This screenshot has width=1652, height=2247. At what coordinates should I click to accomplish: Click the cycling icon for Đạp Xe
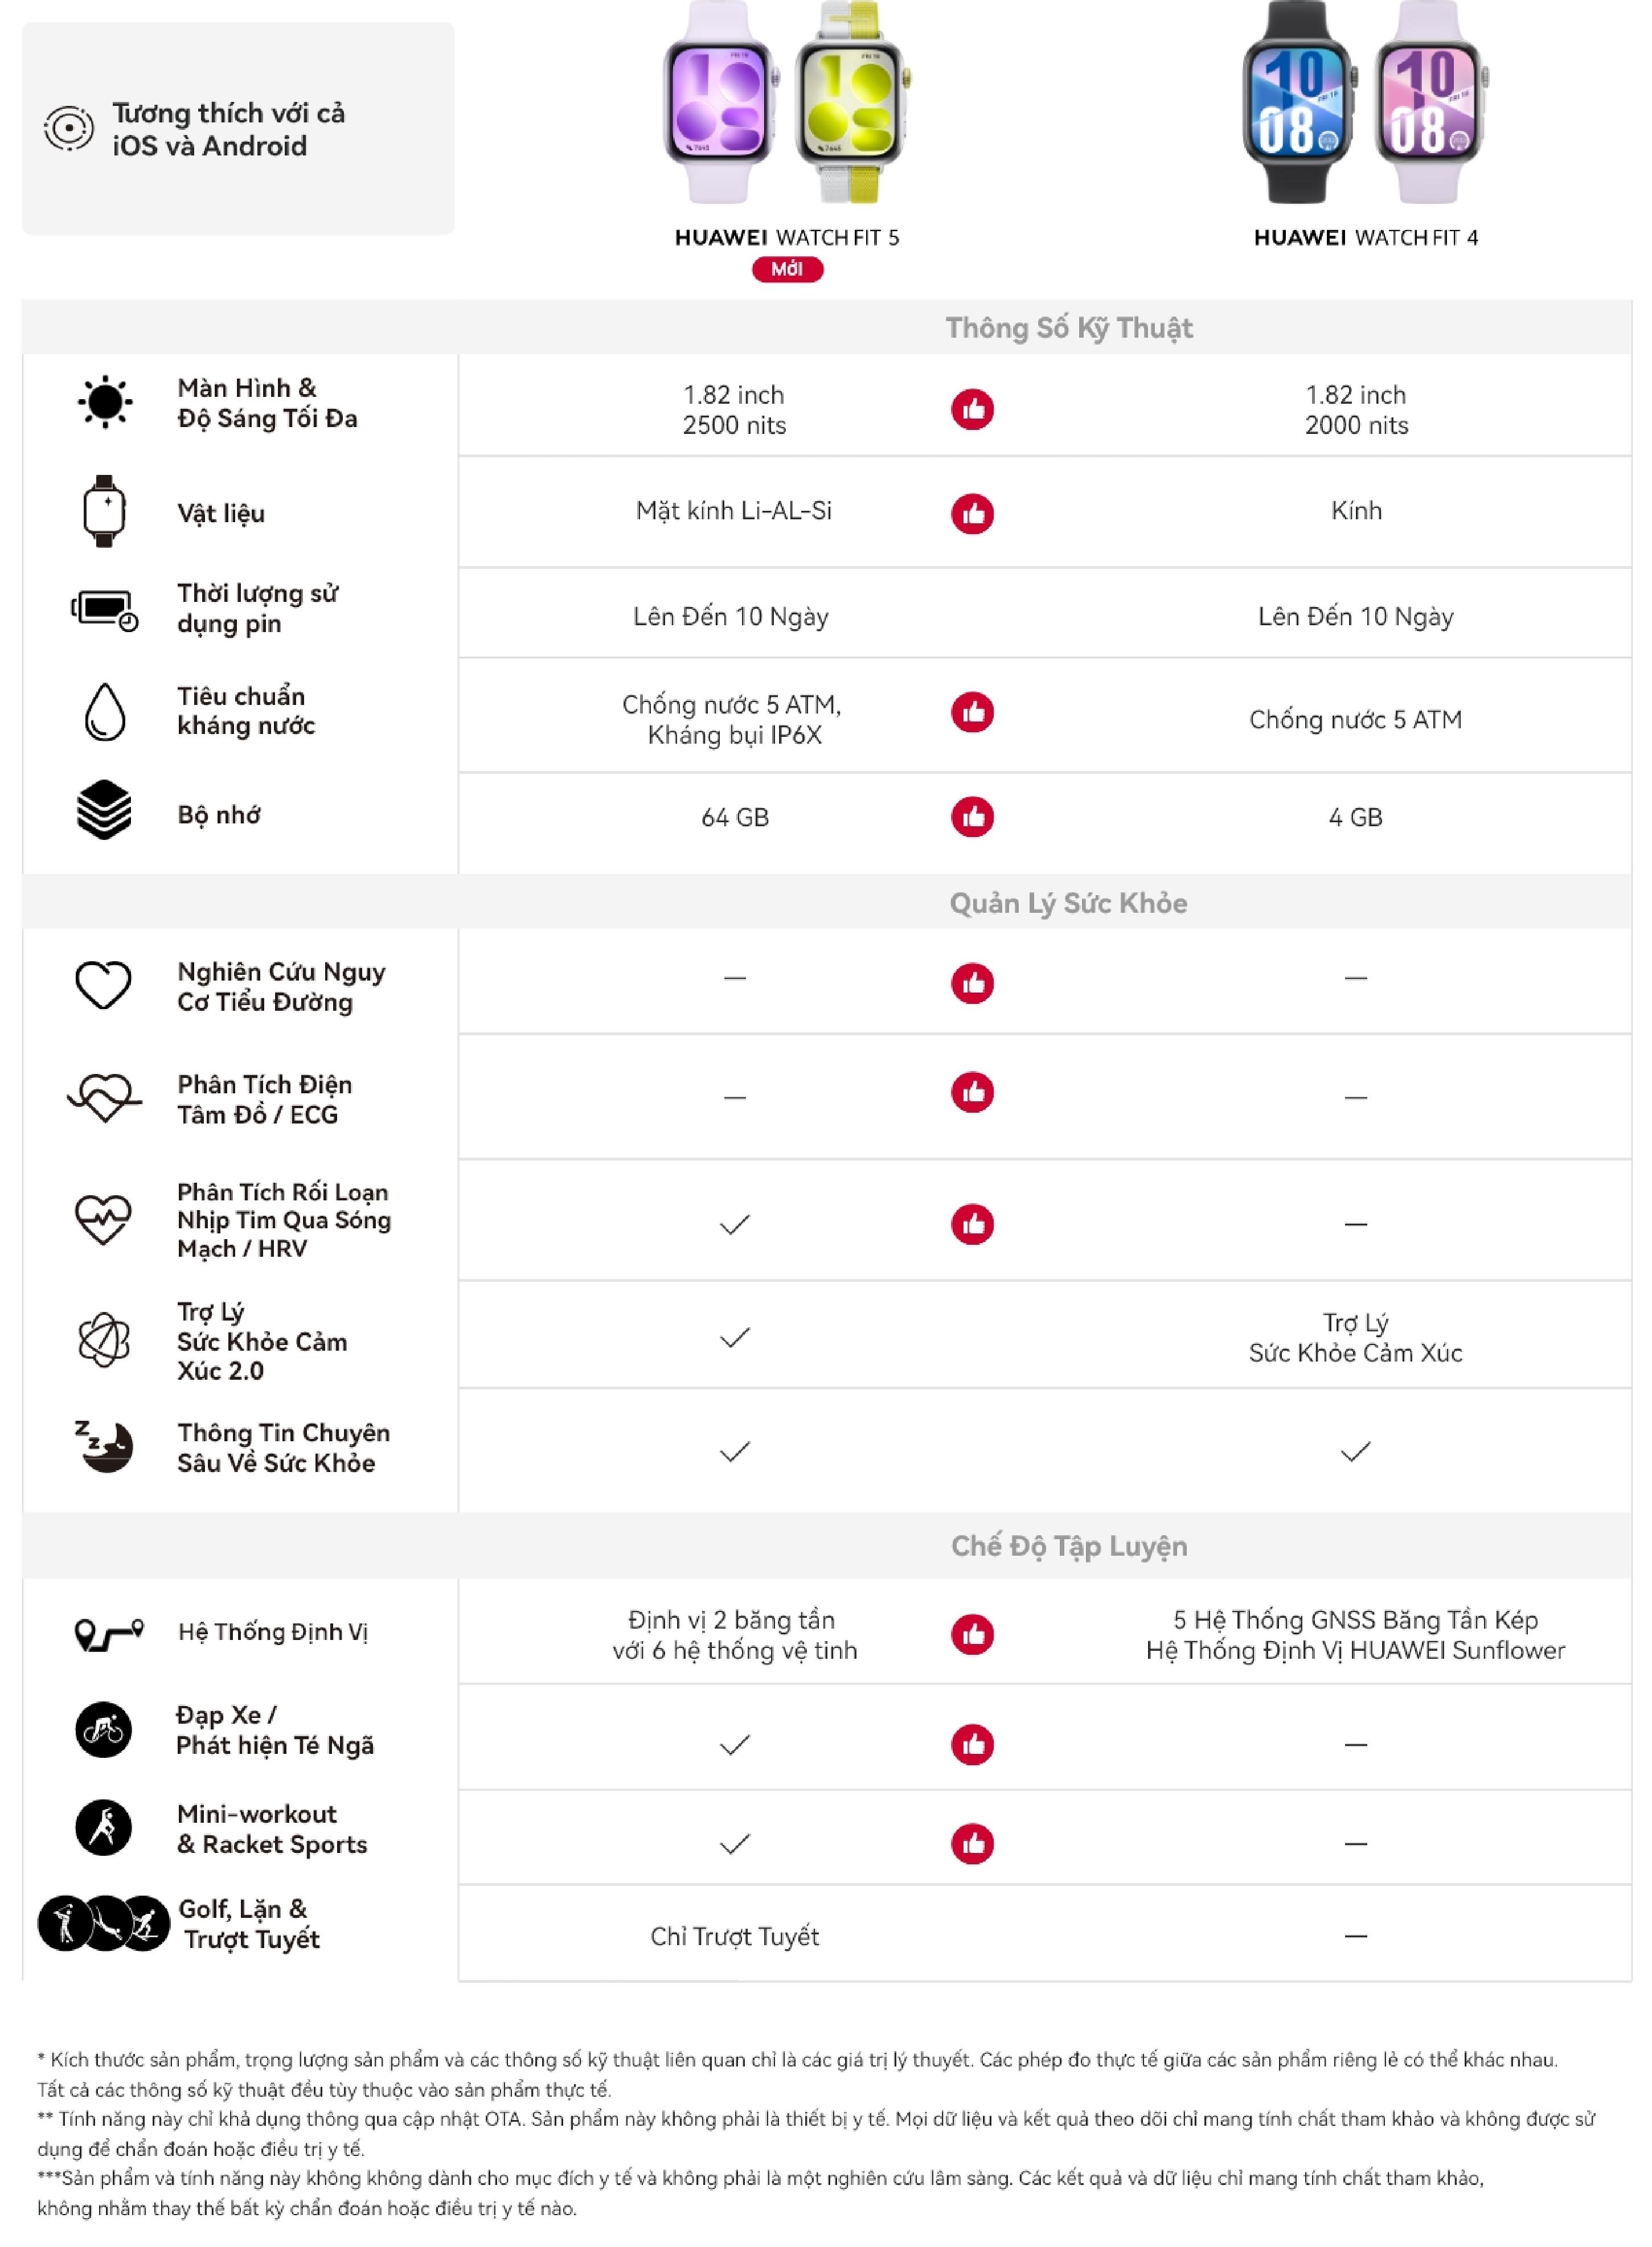(x=103, y=1729)
